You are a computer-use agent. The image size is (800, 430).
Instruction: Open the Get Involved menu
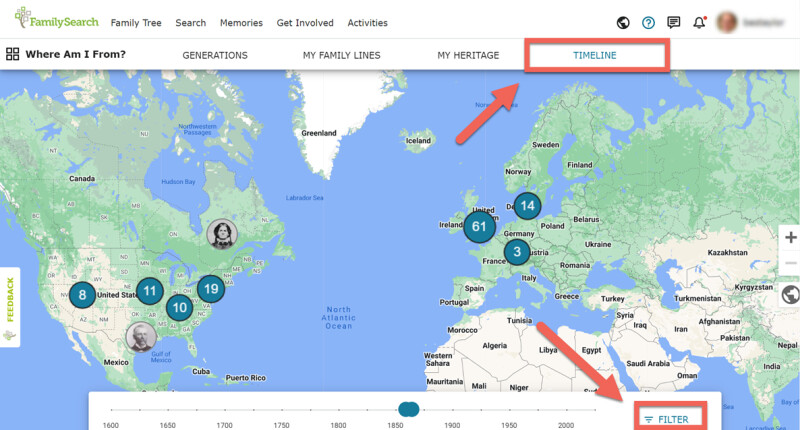305,23
